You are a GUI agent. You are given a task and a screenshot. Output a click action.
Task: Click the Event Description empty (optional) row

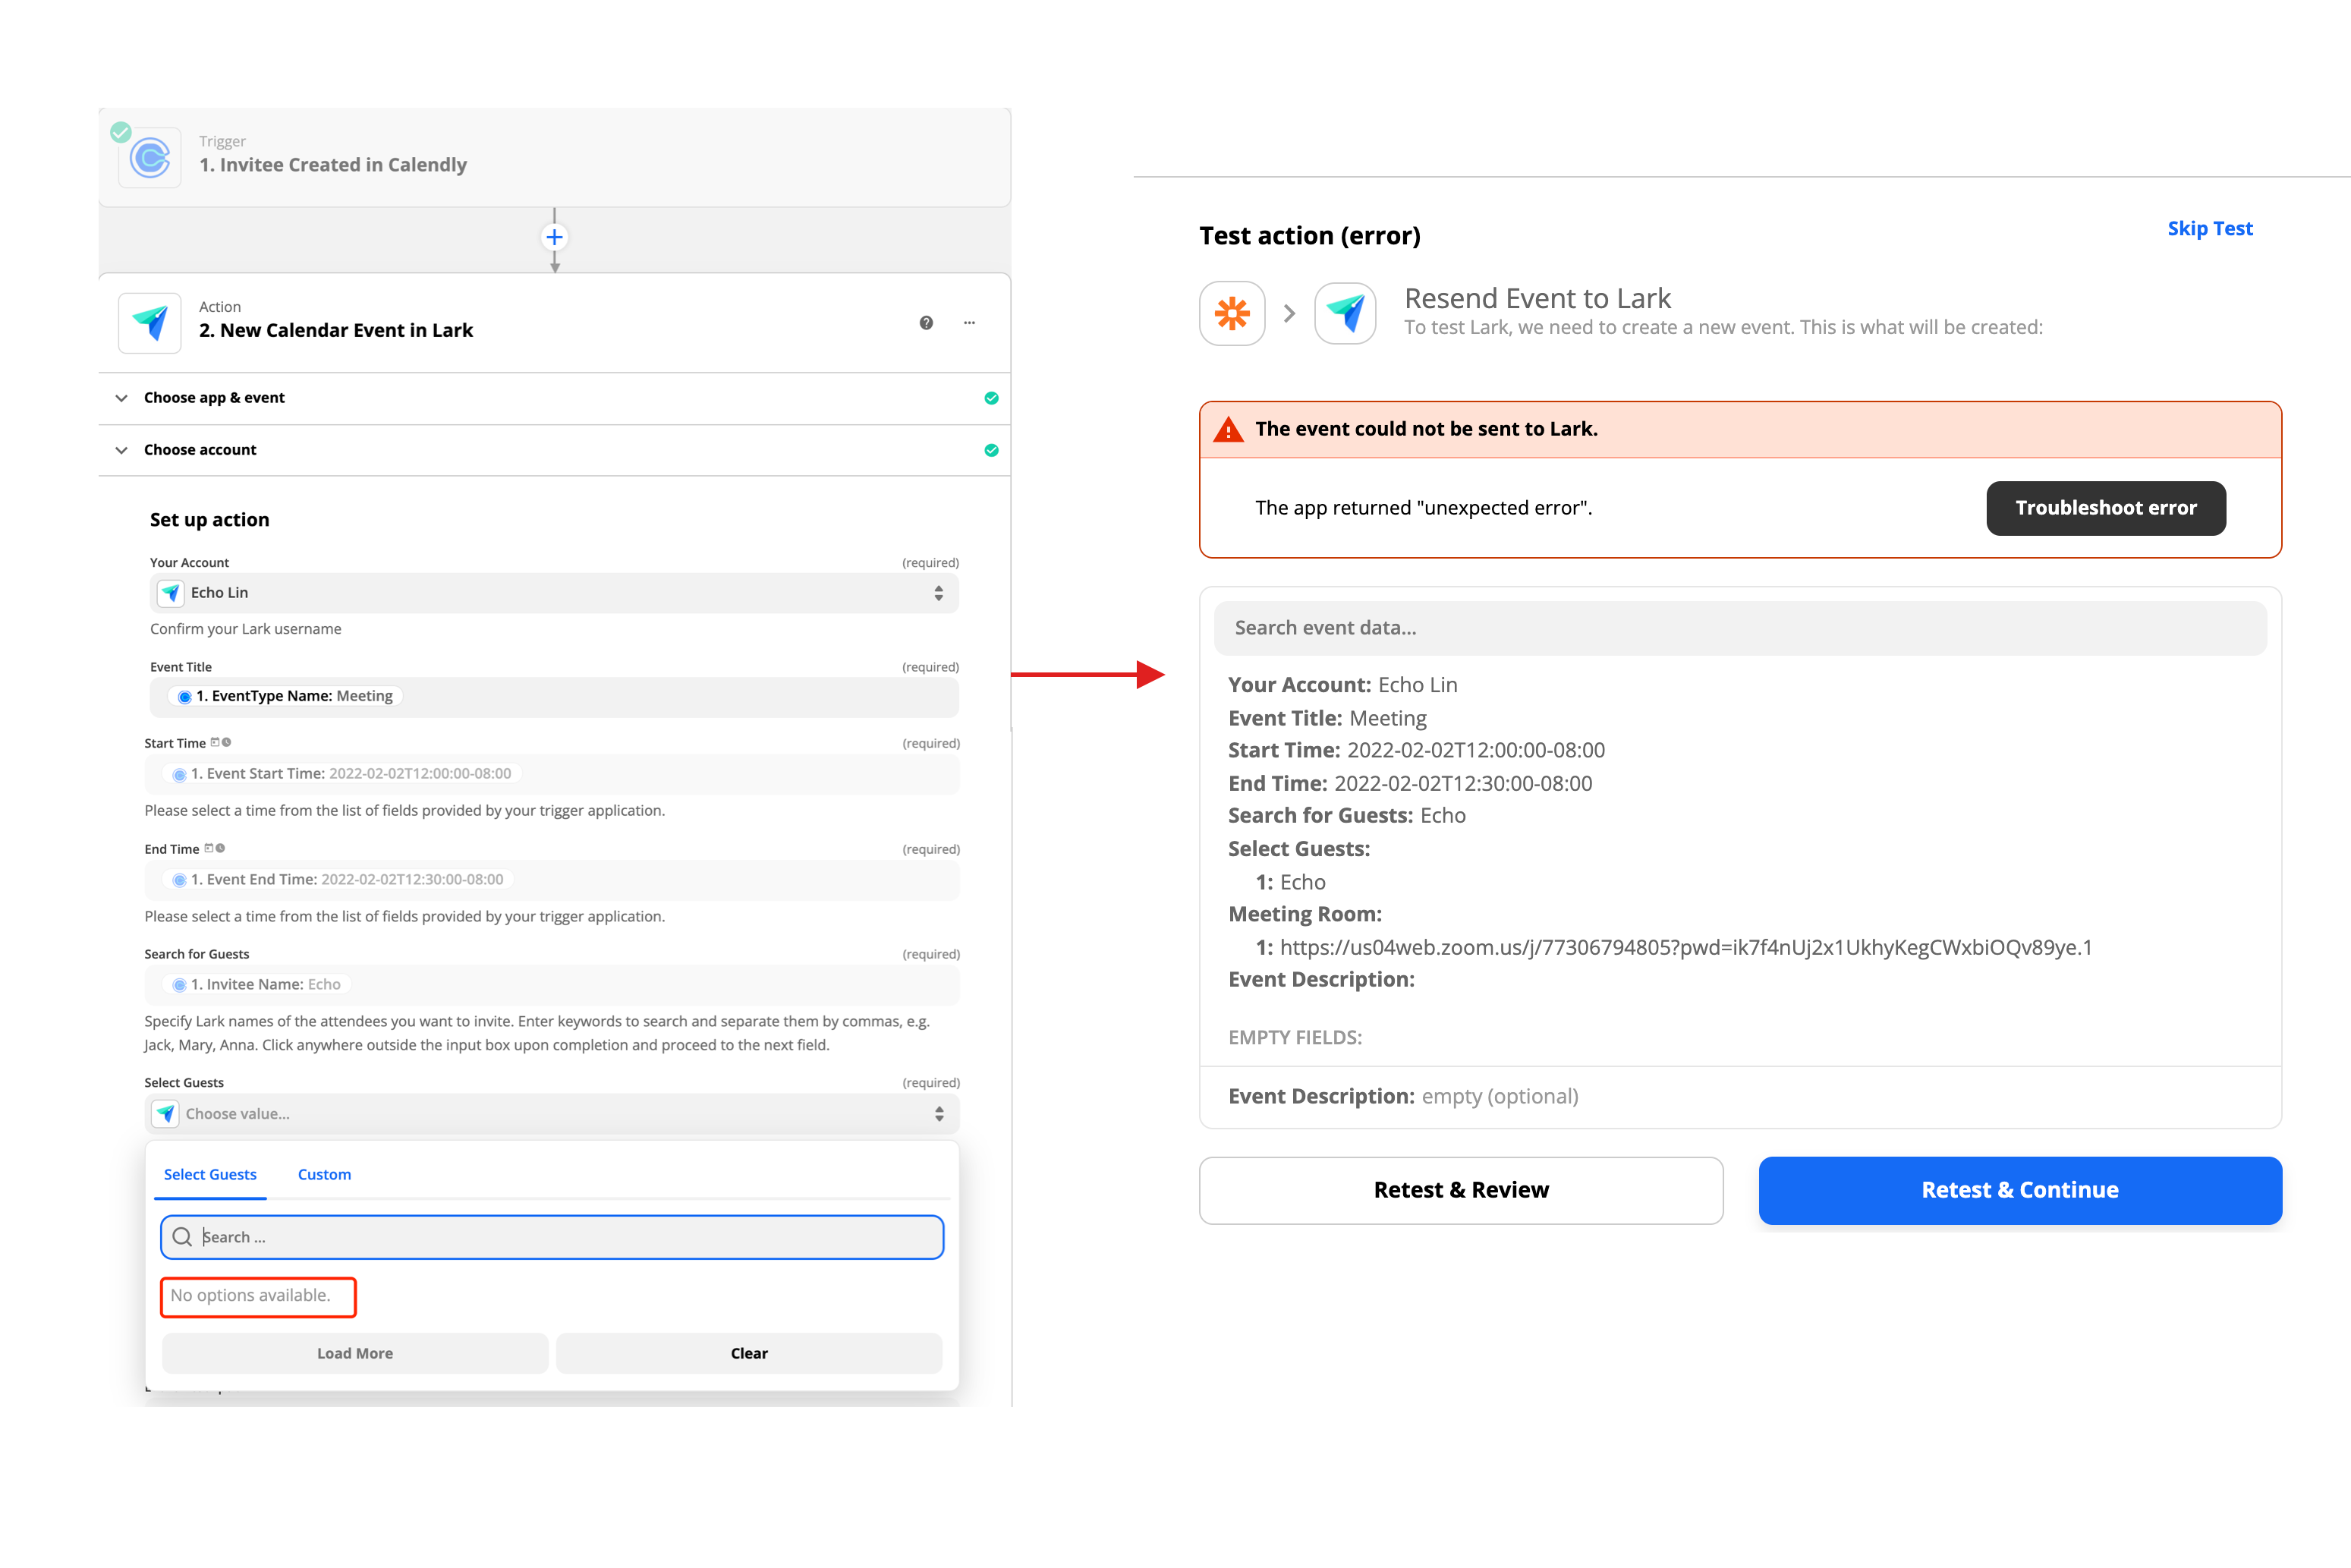point(1403,1097)
